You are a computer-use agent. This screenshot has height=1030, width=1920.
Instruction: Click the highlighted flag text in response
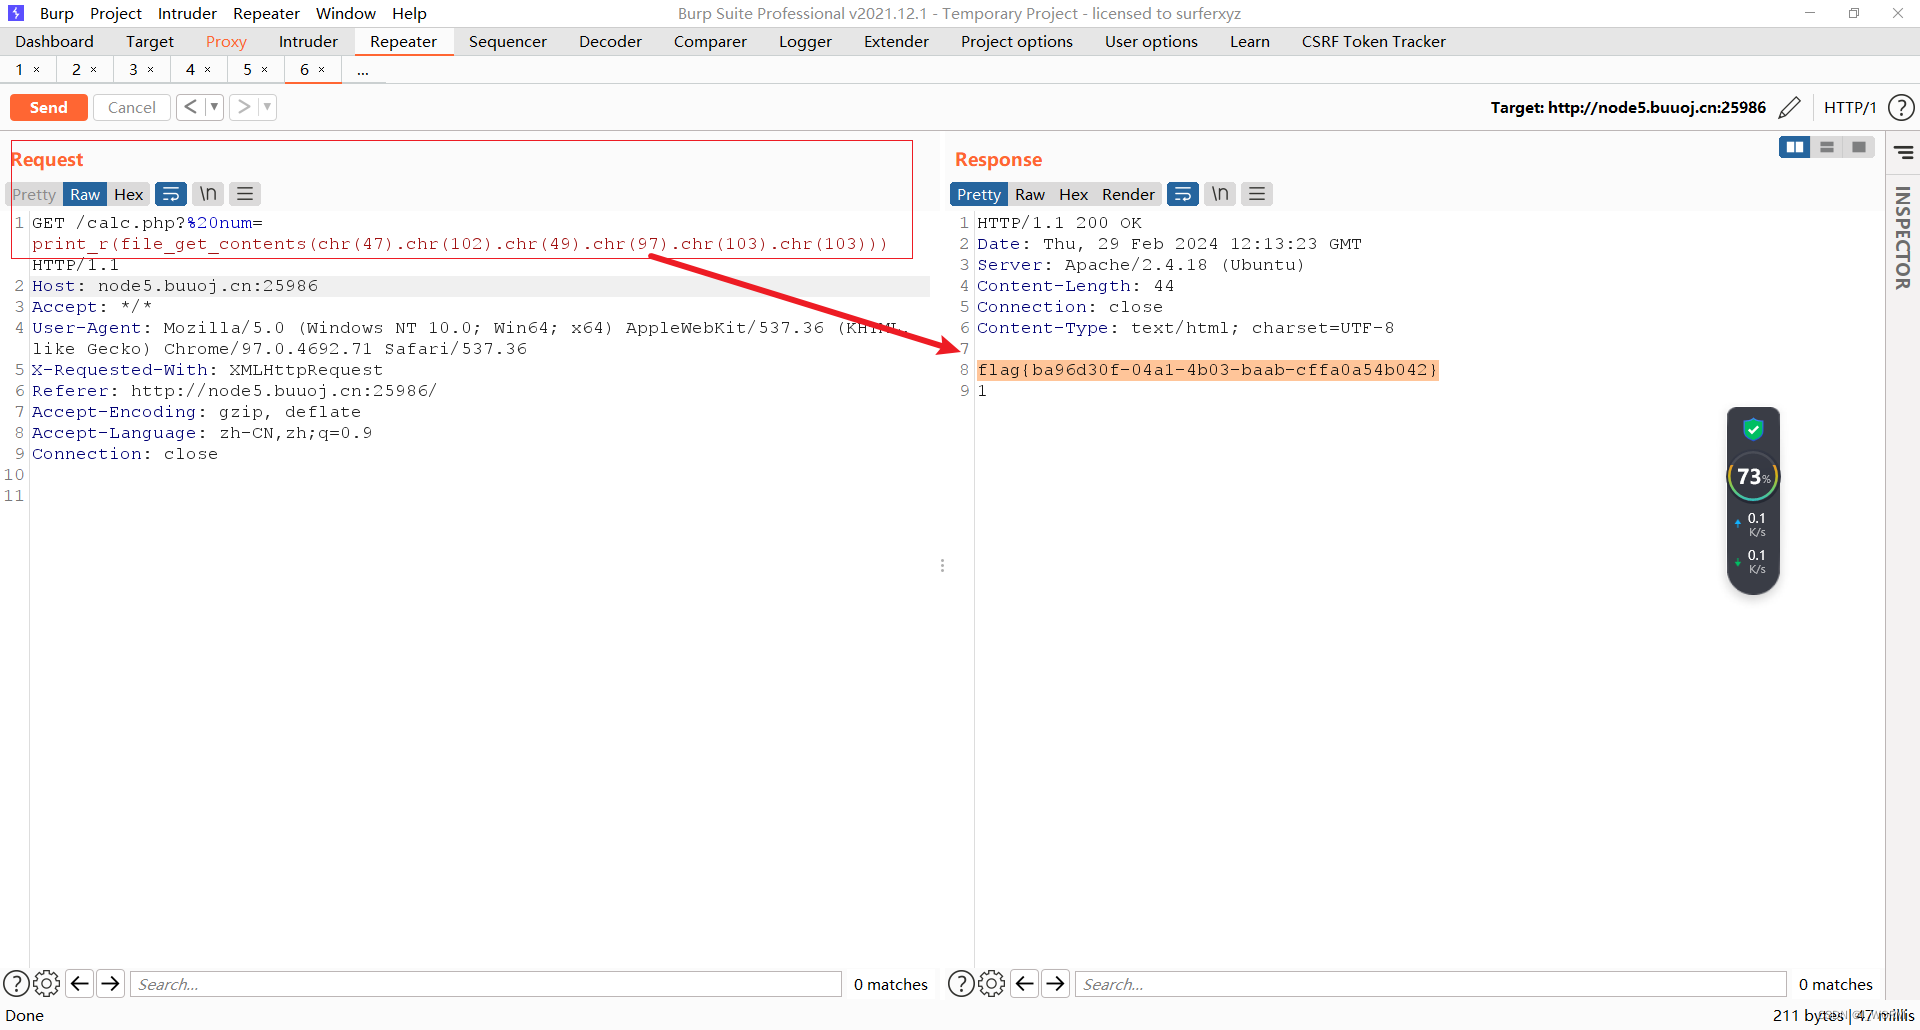coord(1207,370)
